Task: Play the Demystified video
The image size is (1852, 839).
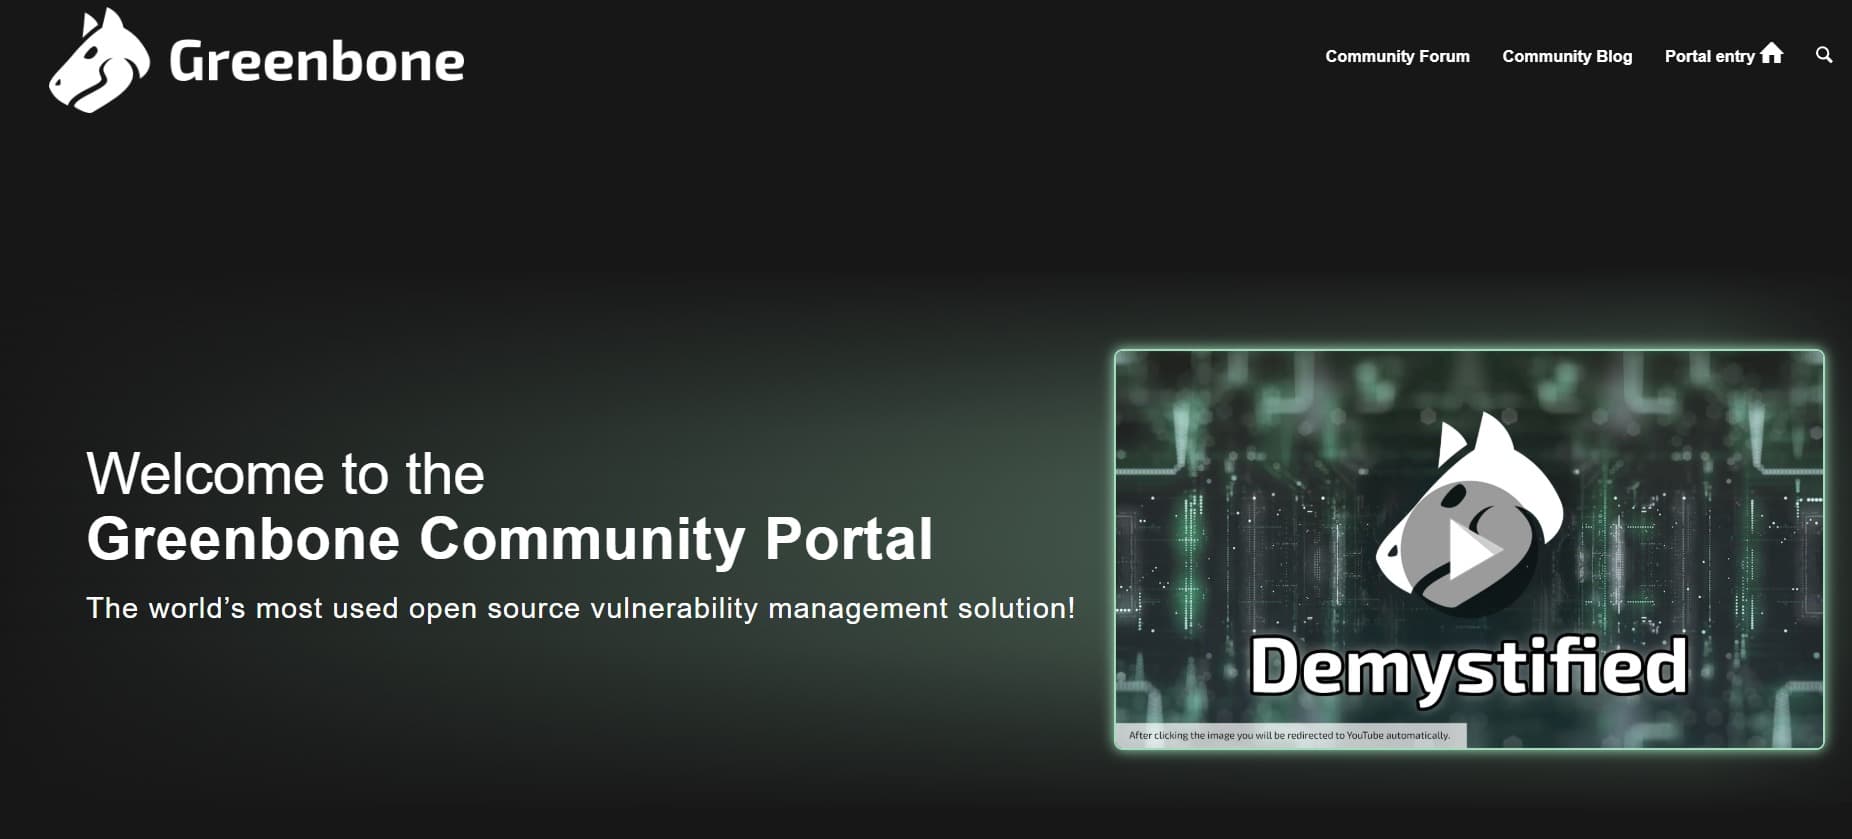Action: (x=1469, y=551)
